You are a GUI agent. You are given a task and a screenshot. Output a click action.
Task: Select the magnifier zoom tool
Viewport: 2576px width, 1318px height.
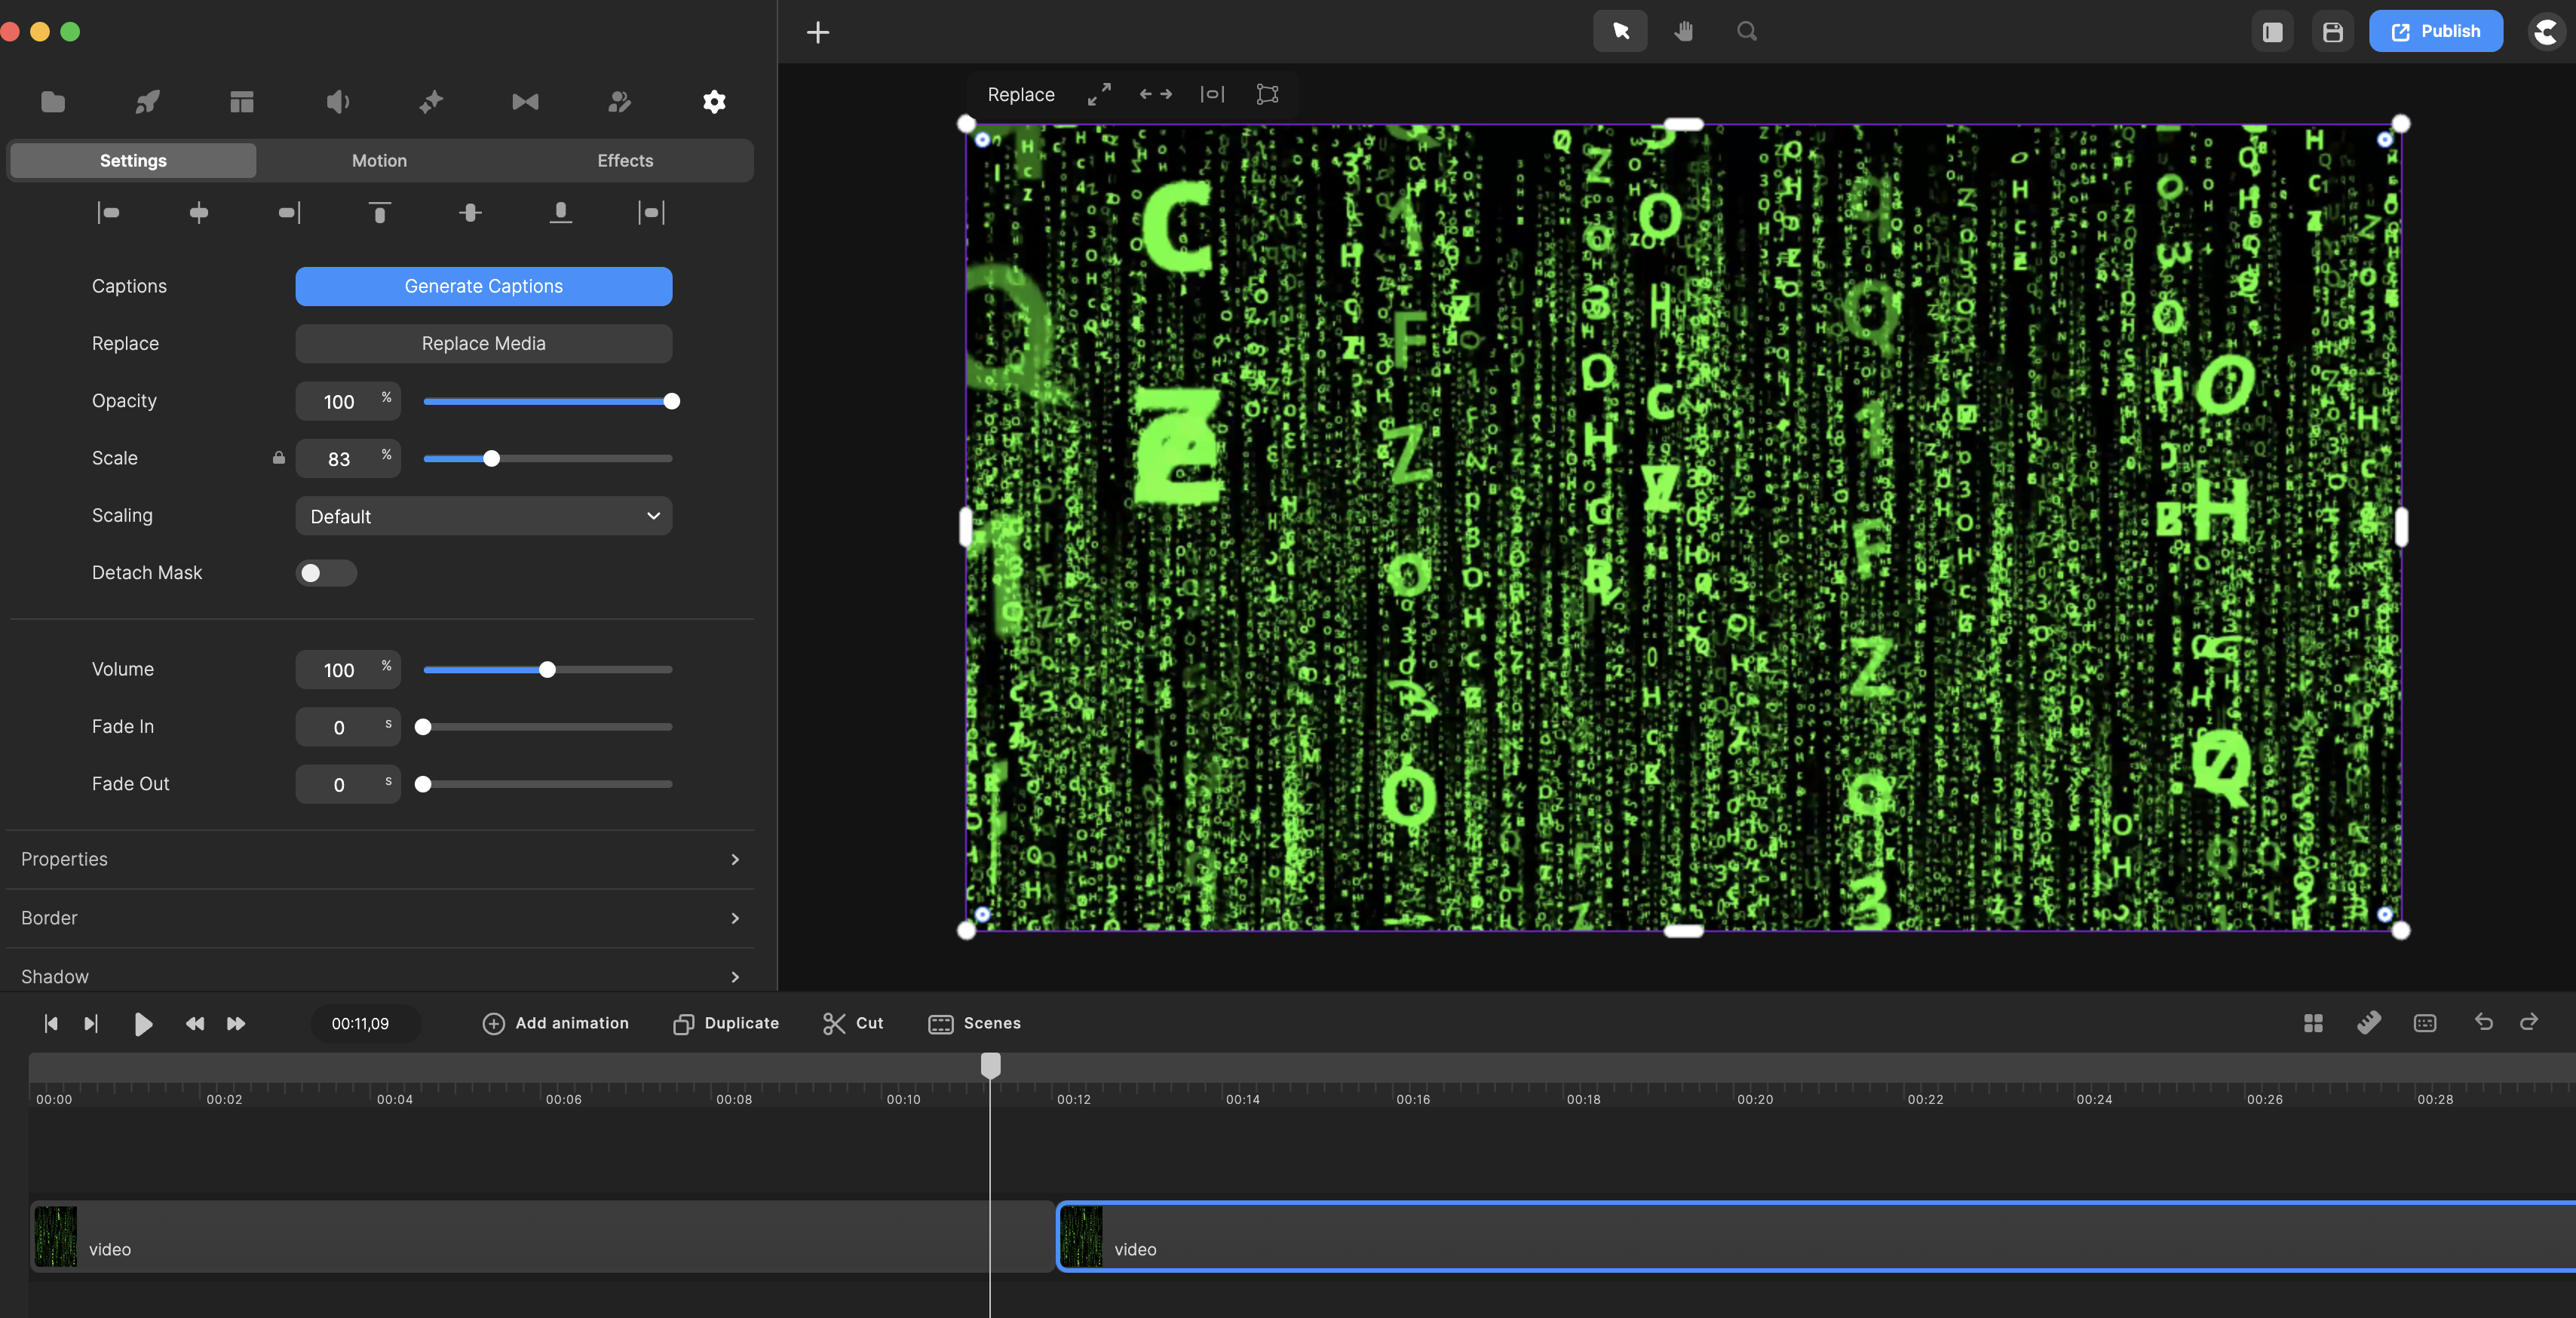pyautogui.click(x=1747, y=31)
